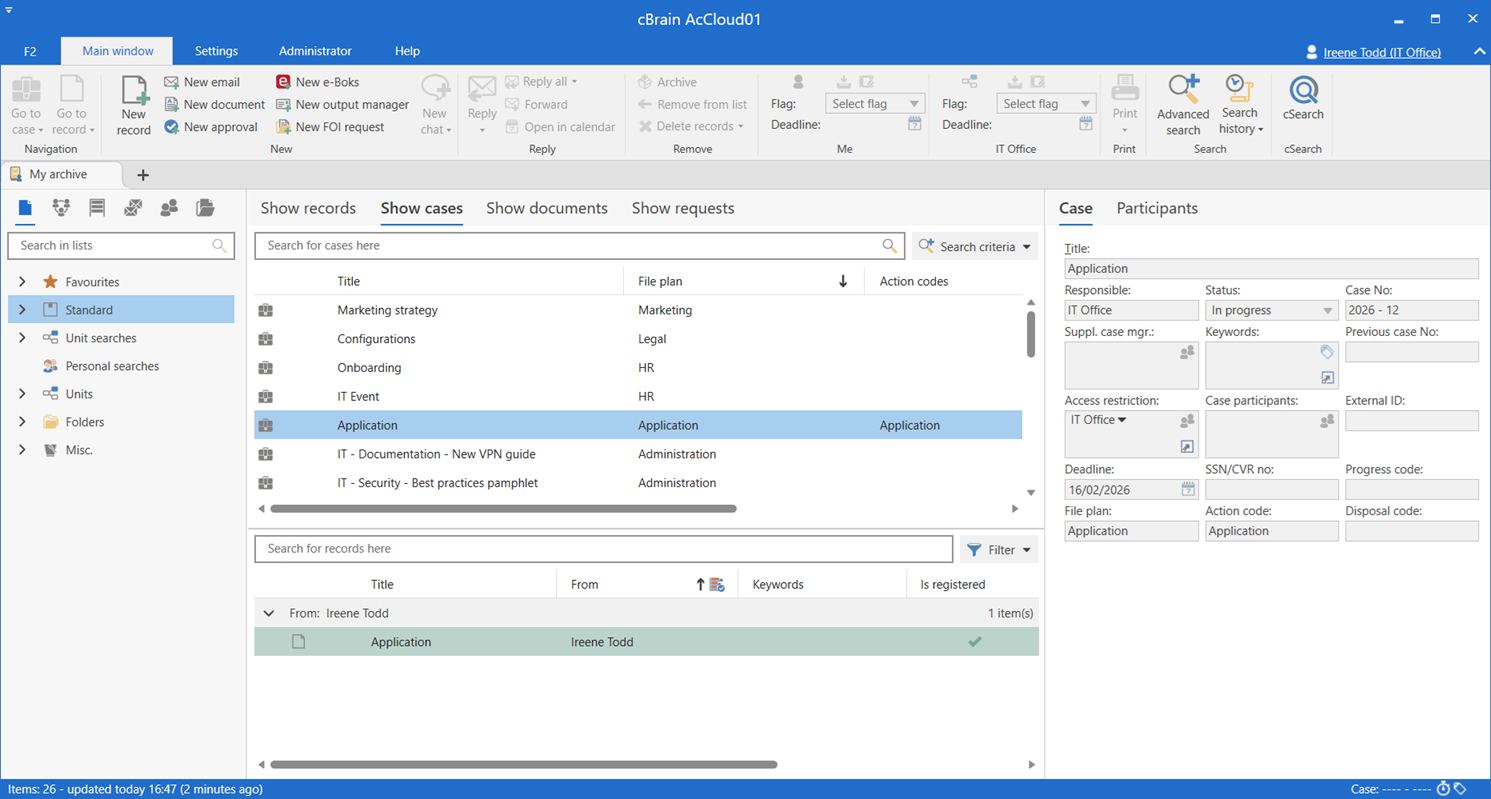Click the Ireene Todd (IT Office) user link

[x=1381, y=52]
